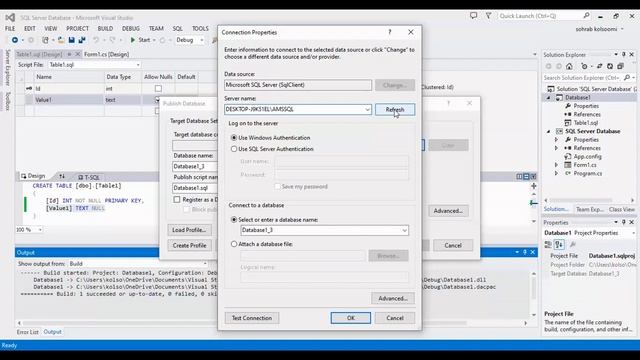Select App.config in Solution Explorer
The image size is (640, 360).
pyautogui.click(x=587, y=157)
